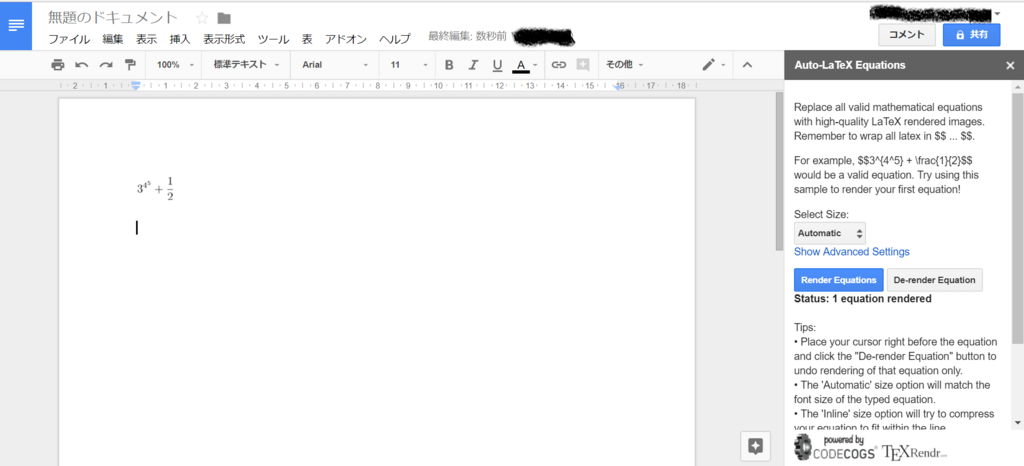
Task: Click the 最終編集 last edit link
Action: [x=467, y=37]
